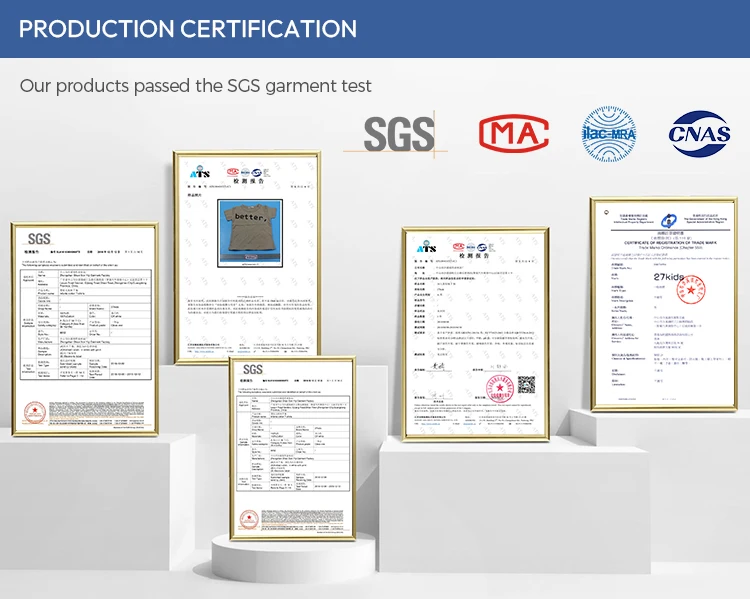
Task: Click the SGS logo on the bottom center certificate
Action: [x=252, y=371]
